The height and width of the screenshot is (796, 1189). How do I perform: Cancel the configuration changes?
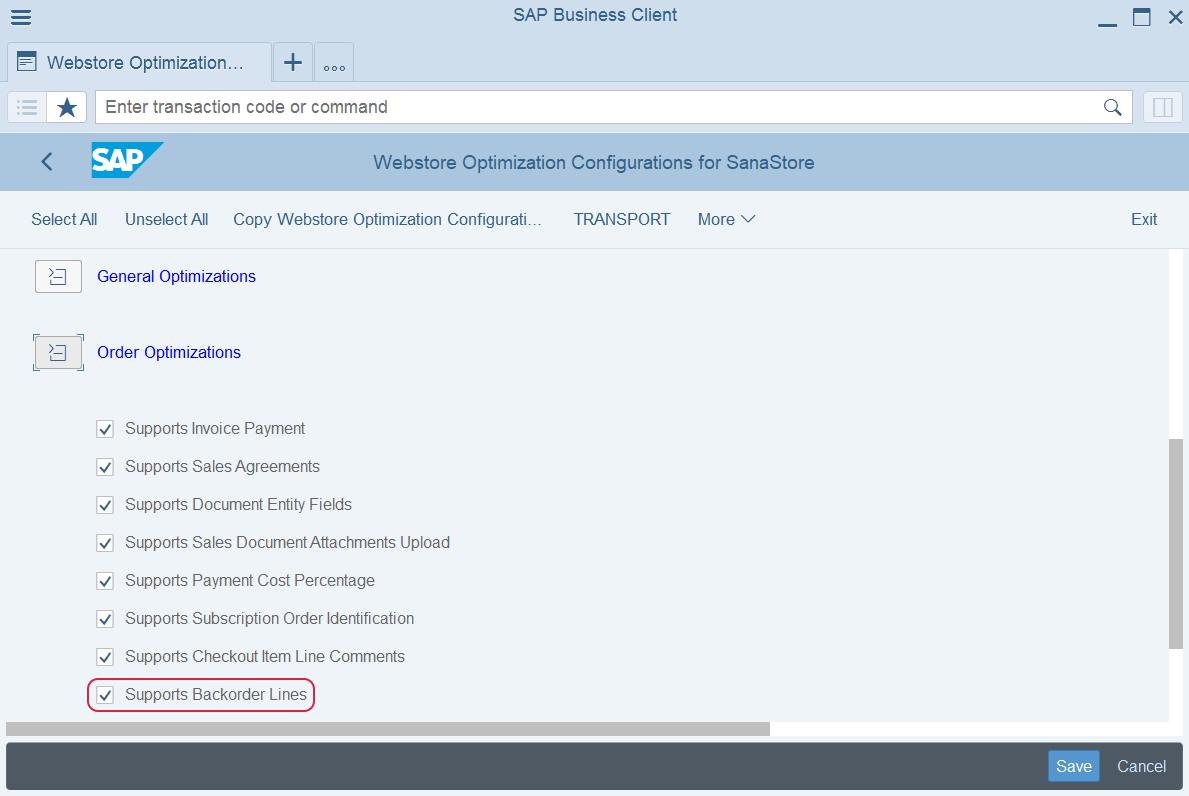(1141, 766)
